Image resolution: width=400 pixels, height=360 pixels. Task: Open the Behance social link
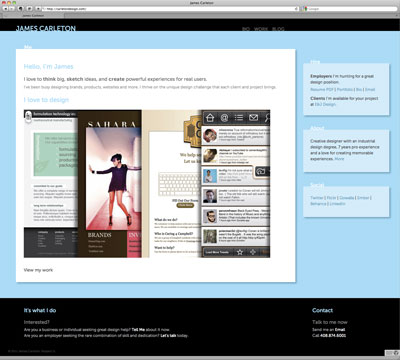pyautogui.click(x=318, y=204)
